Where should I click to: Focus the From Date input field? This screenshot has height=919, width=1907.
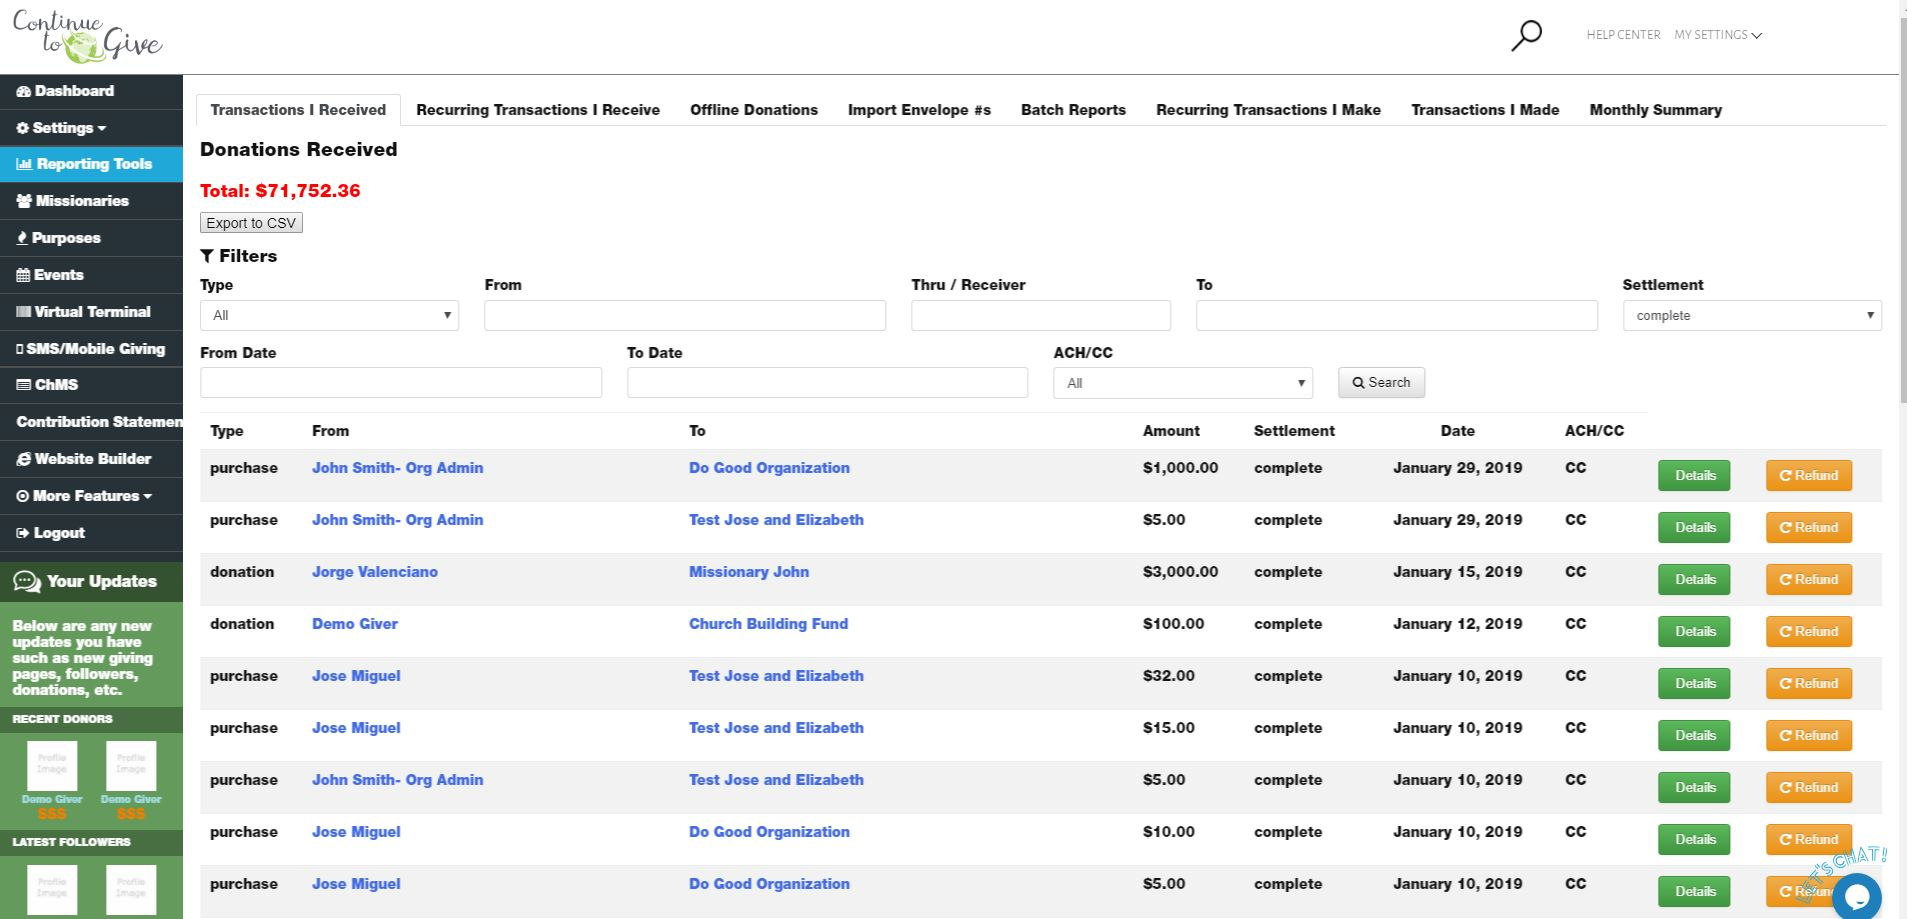[x=401, y=383]
